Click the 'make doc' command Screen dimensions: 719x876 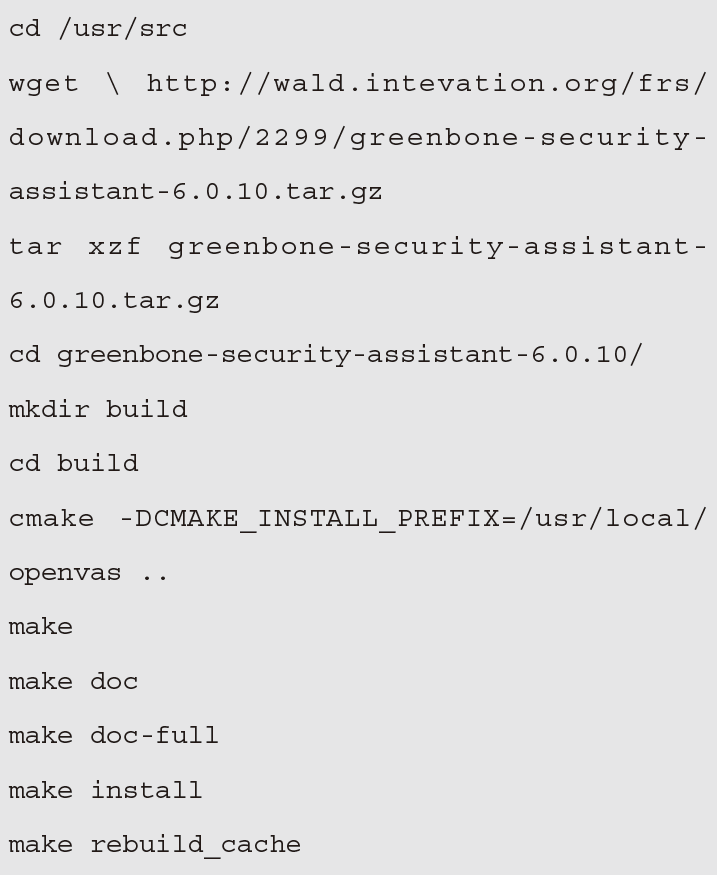click(74, 682)
